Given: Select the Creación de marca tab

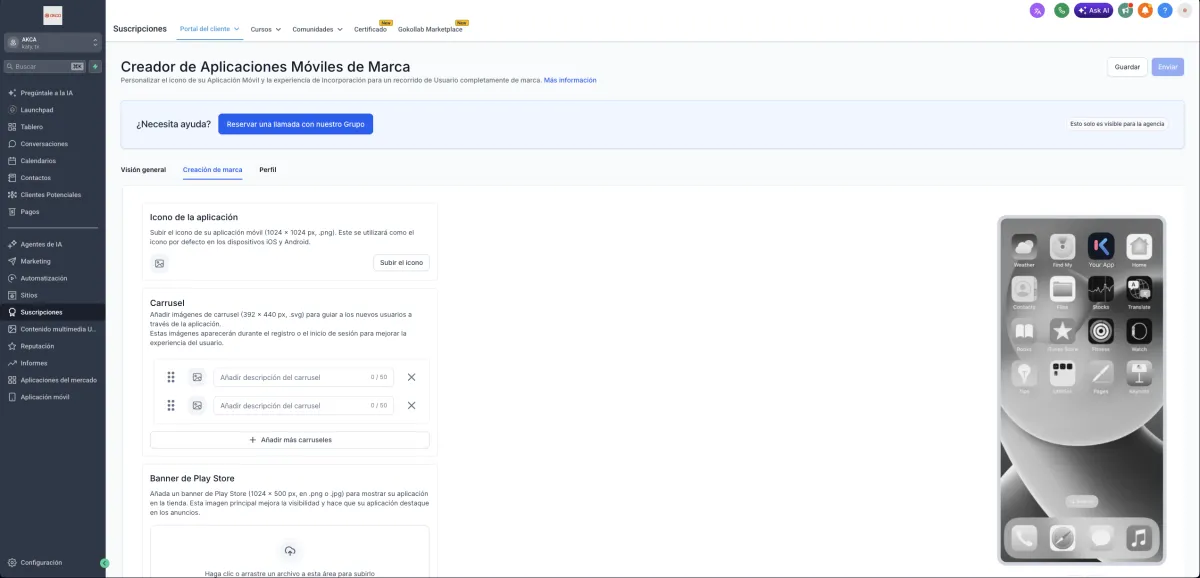Looking at the screenshot, I should pos(212,170).
